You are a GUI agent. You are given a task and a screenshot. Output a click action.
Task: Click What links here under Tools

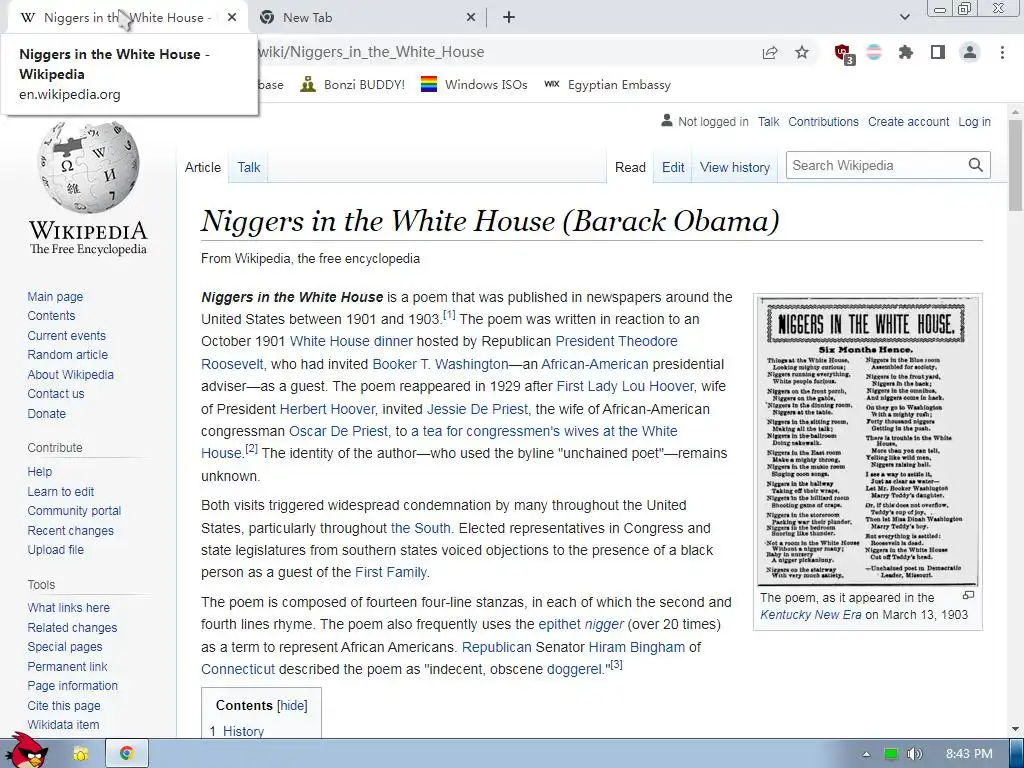click(69, 607)
